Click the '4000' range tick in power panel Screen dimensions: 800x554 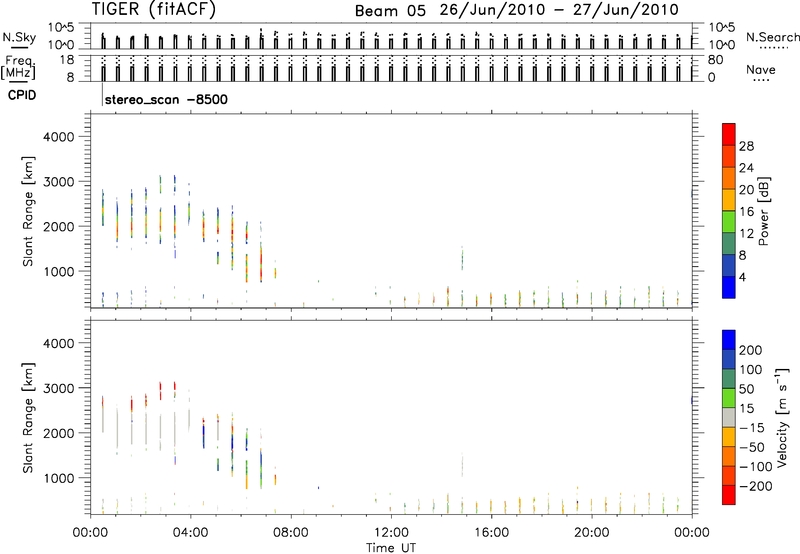(x=59, y=137)
